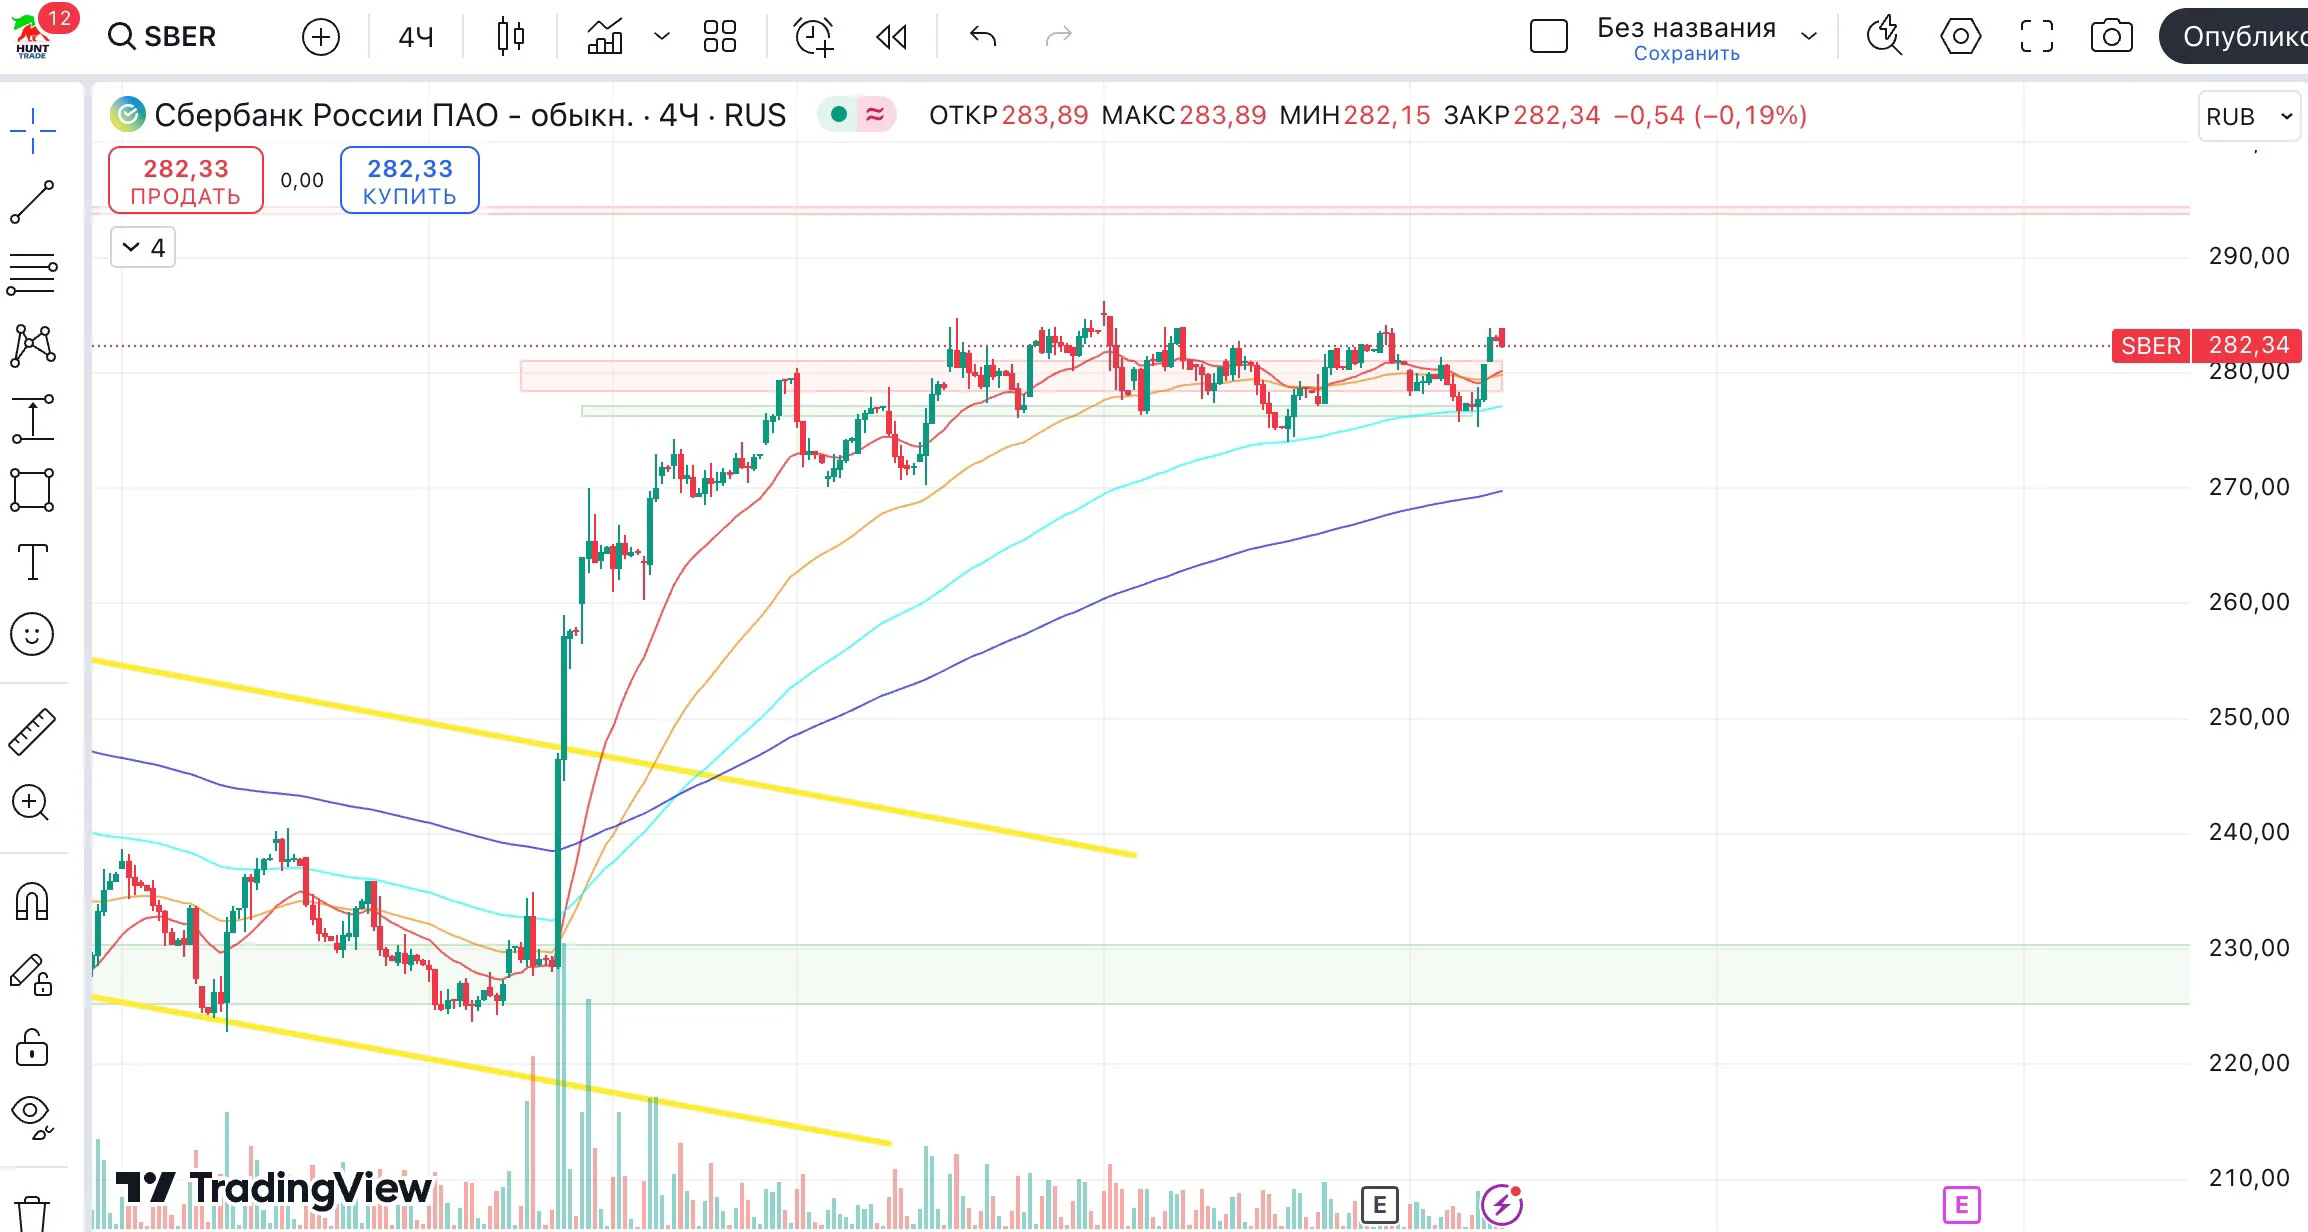This screenshot has height=1232, width=2308.
Task: Click the Сохранить save link
Action: [1686, 54]
